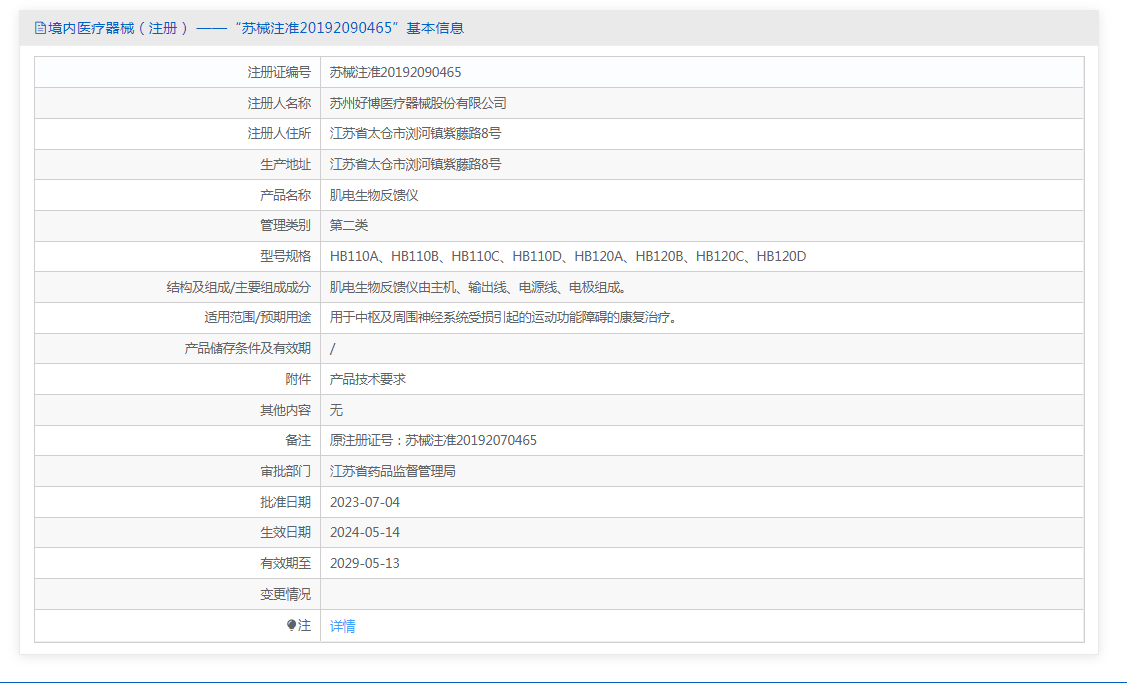Click the 结构及组成/主要组成成分 label
Screen dimensions: 1127x683
click(x=239, y=288)
